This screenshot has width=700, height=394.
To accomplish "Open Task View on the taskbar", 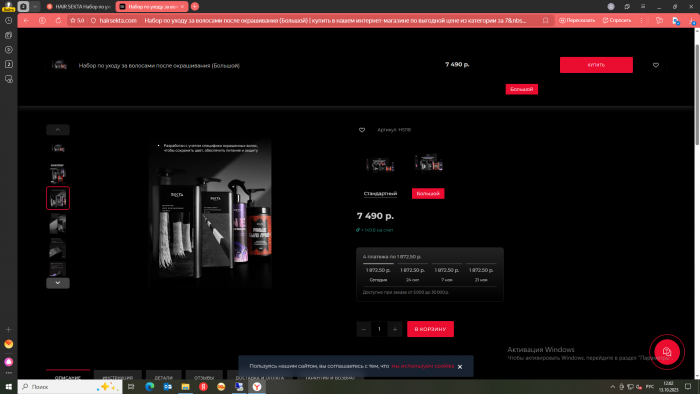I will 131,387.
